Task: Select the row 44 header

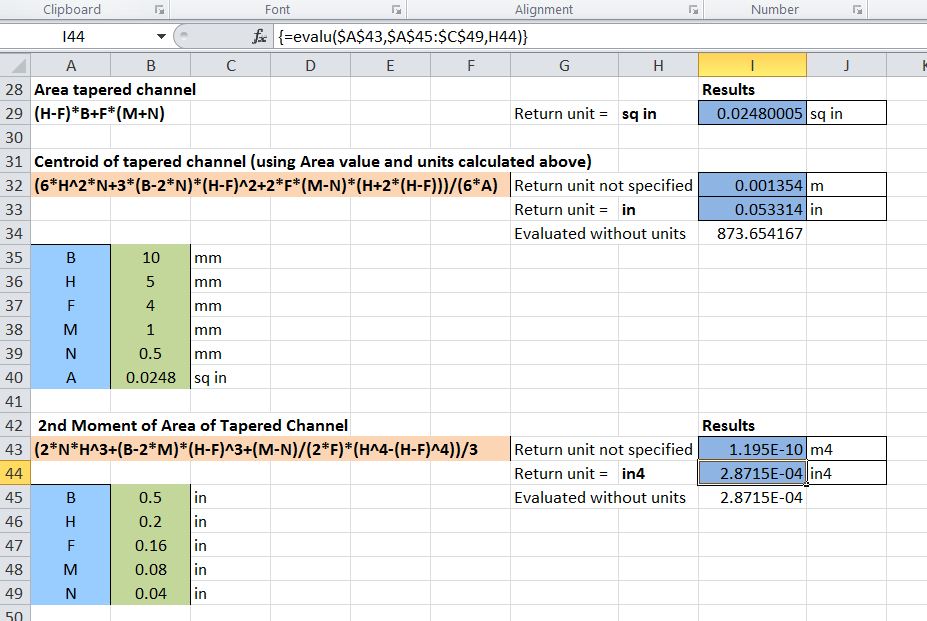Action: pyautogui.click(x=15, y=473)
